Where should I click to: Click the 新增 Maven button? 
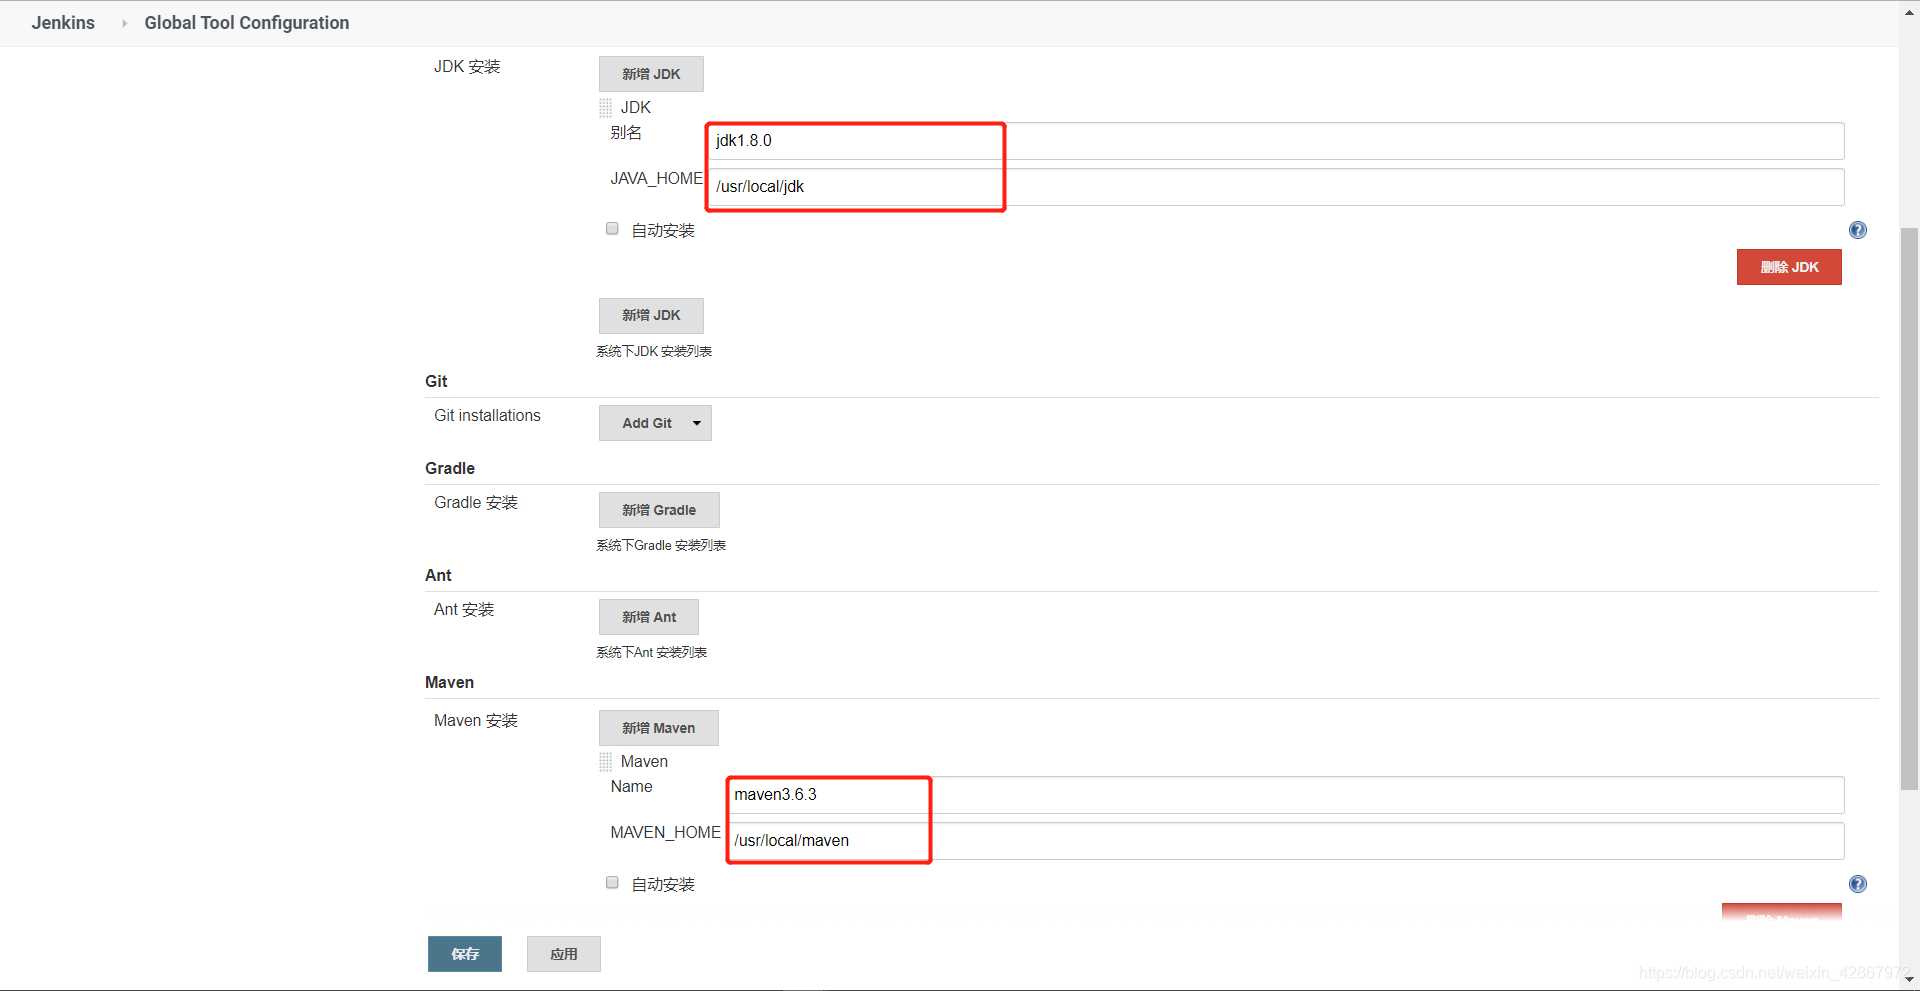658,728
